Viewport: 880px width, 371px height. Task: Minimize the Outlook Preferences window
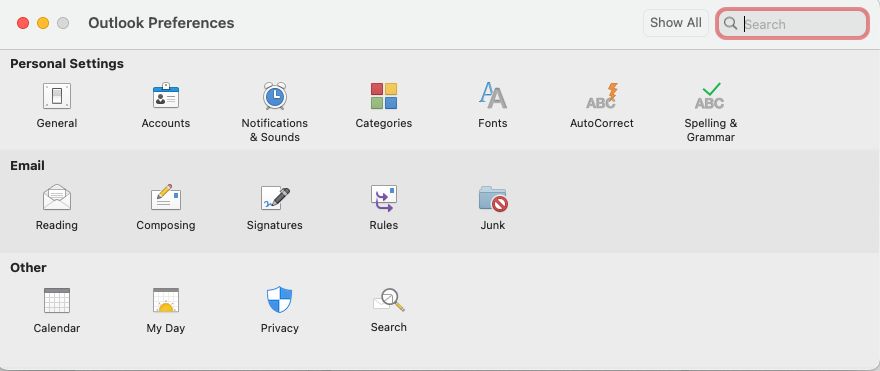pyautogui.click(x=43, y=23)
